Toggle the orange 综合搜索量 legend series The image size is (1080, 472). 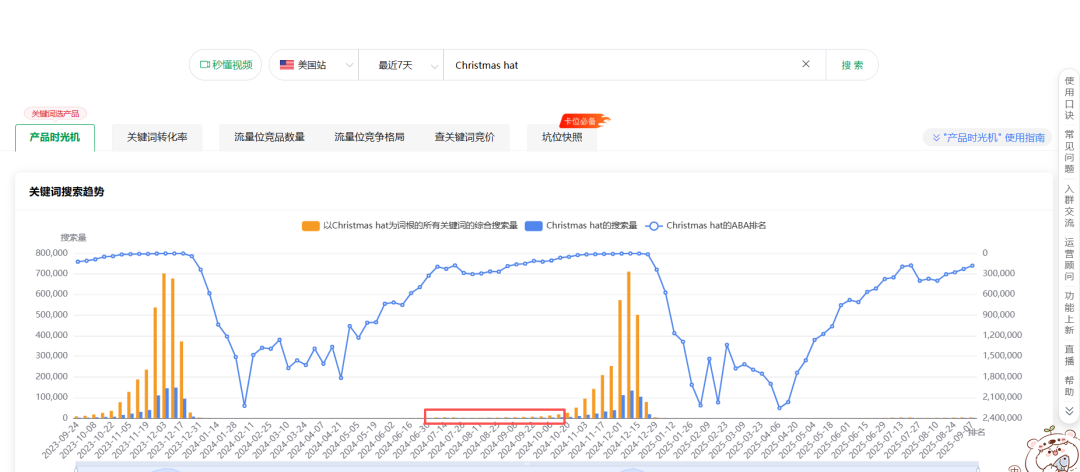point(409,225)
